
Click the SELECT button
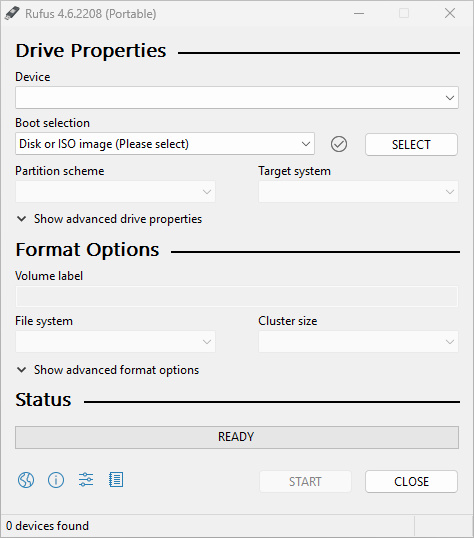point(411,144)
